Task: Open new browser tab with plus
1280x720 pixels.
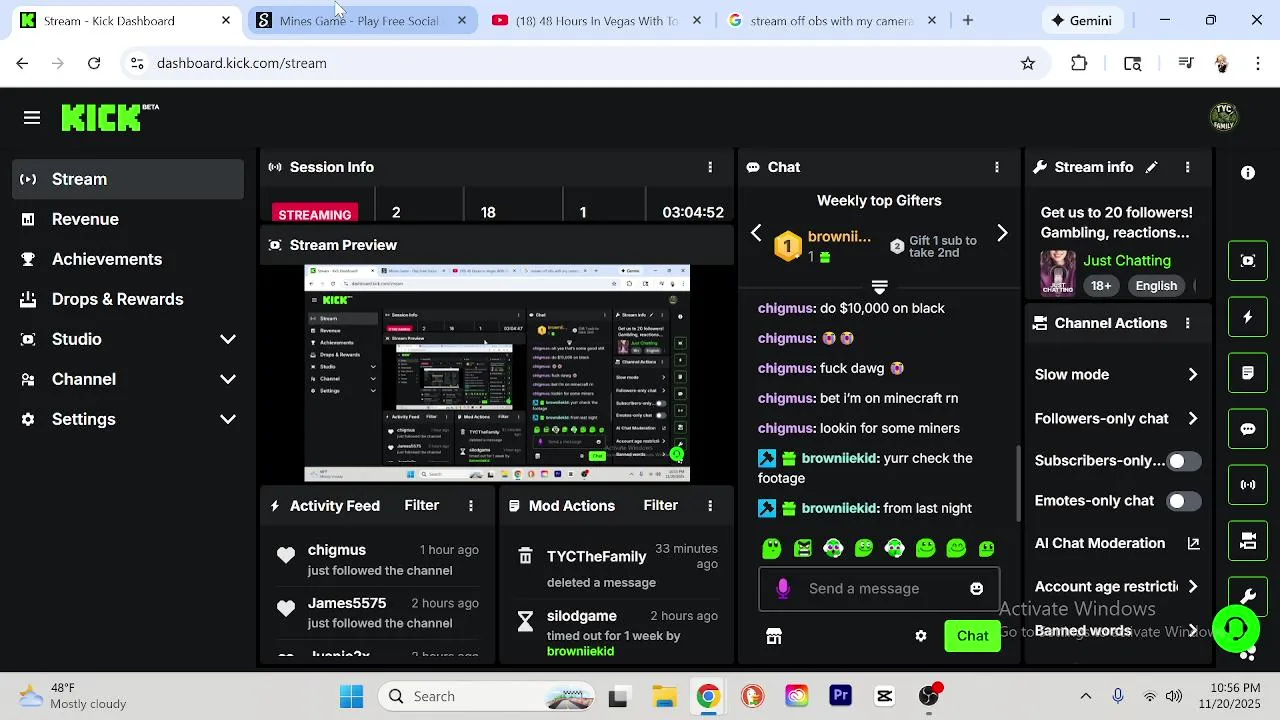Action: (967, 20)
